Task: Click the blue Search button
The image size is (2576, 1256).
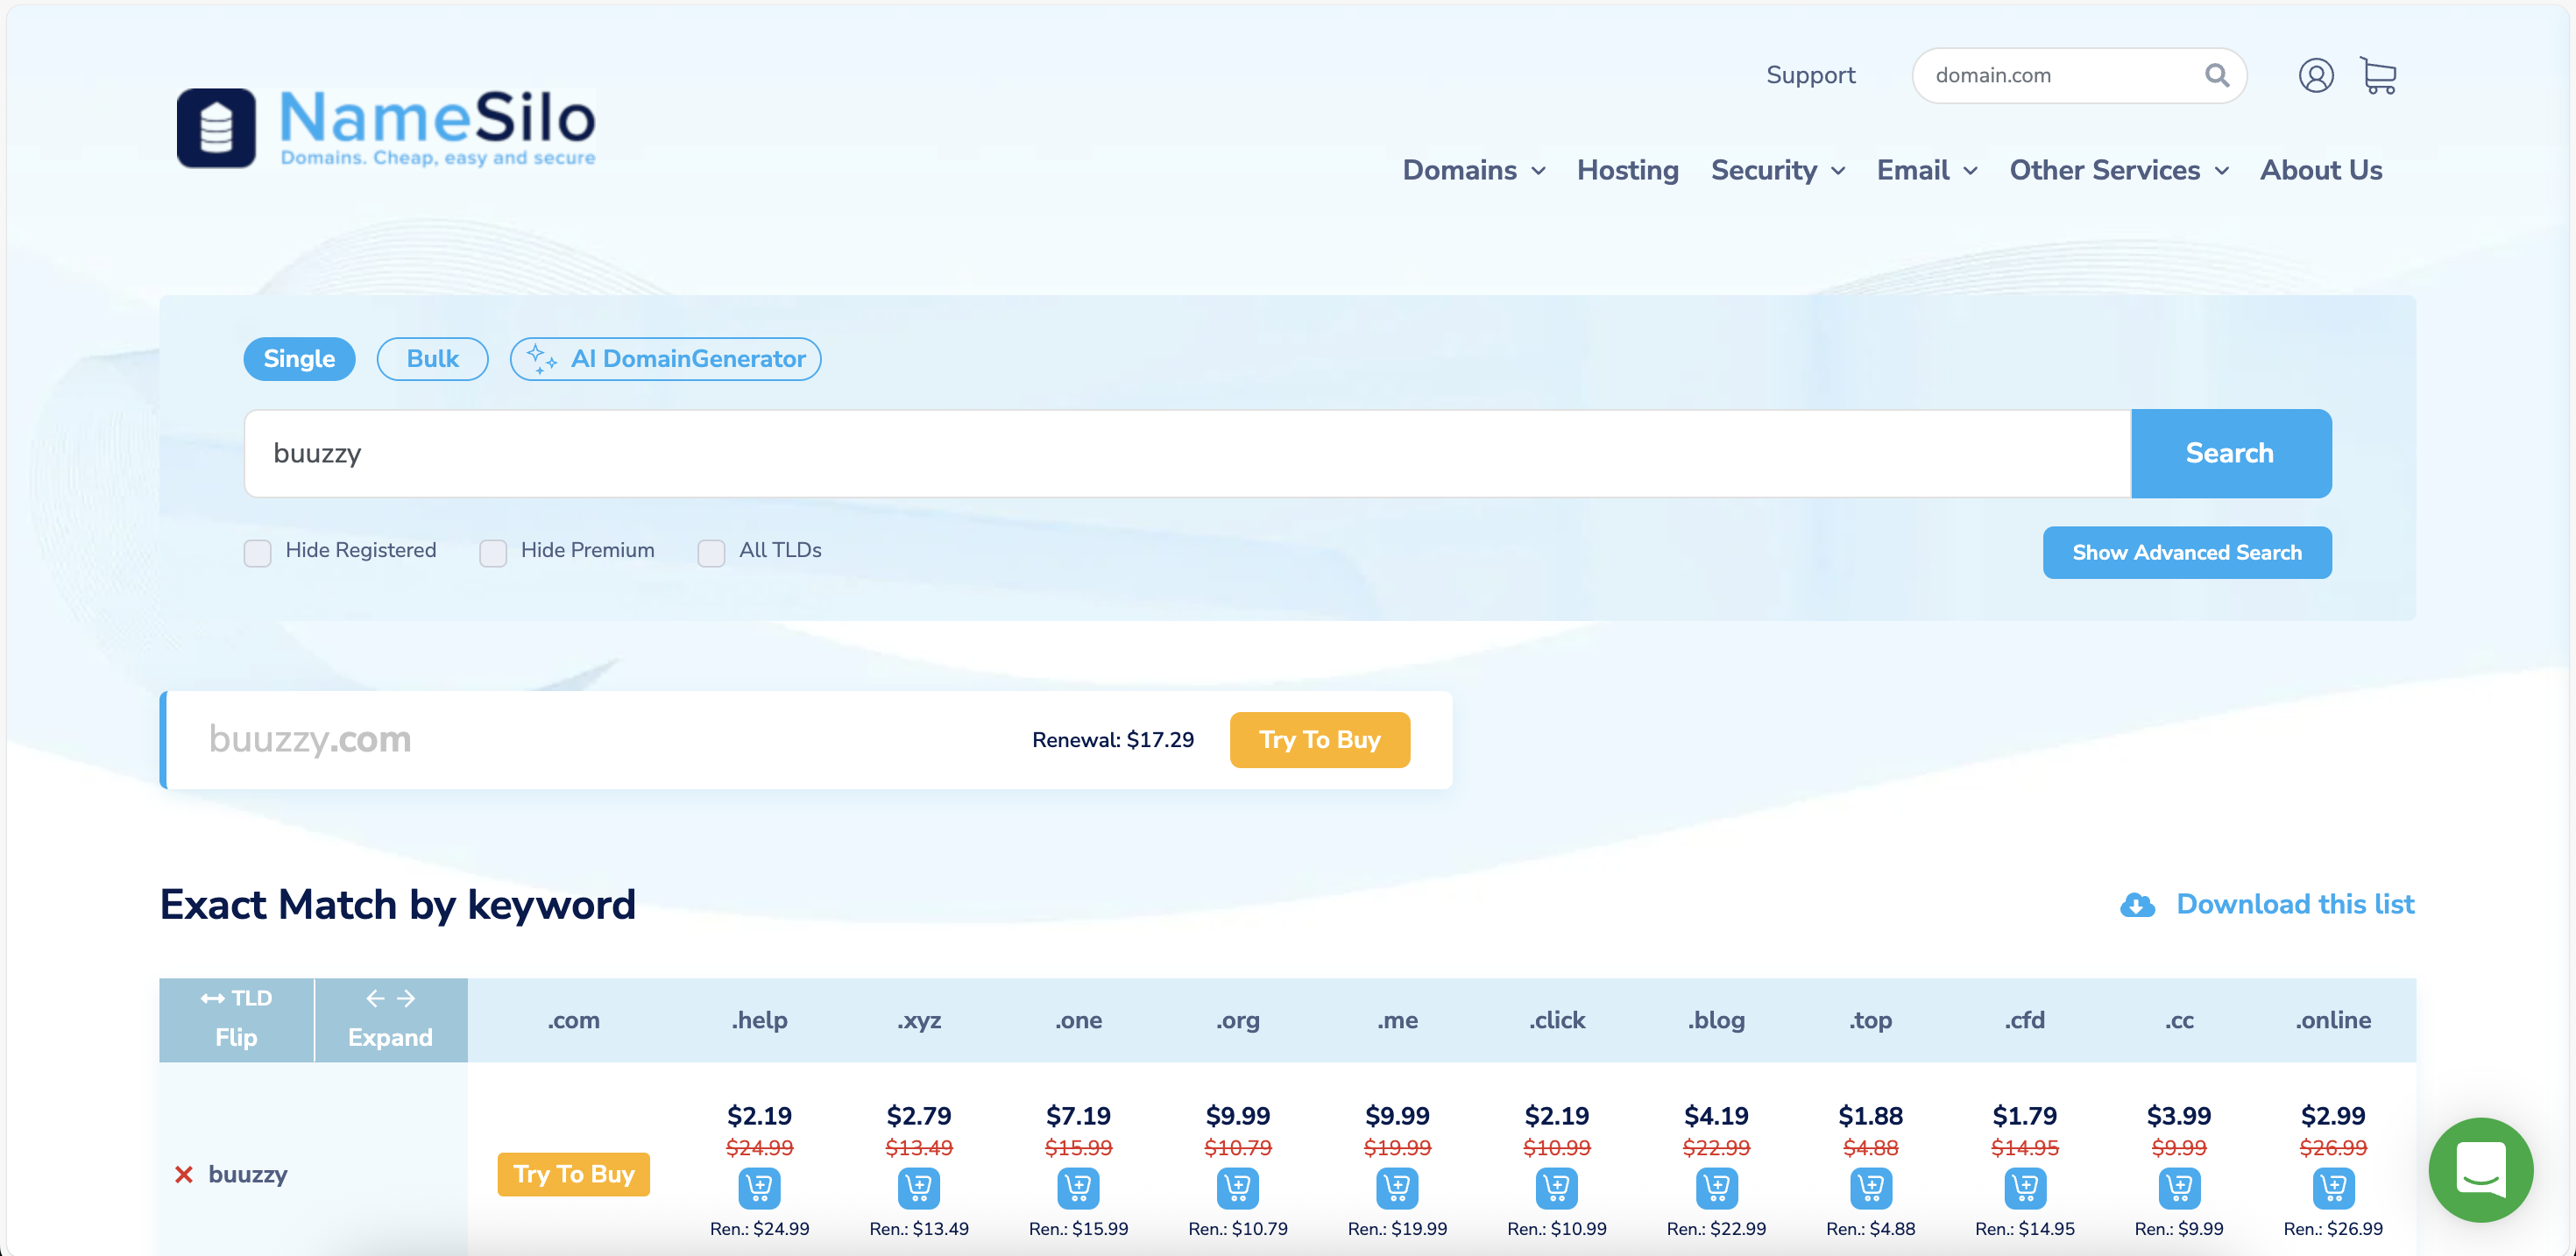Action: tap(2230, 453)
